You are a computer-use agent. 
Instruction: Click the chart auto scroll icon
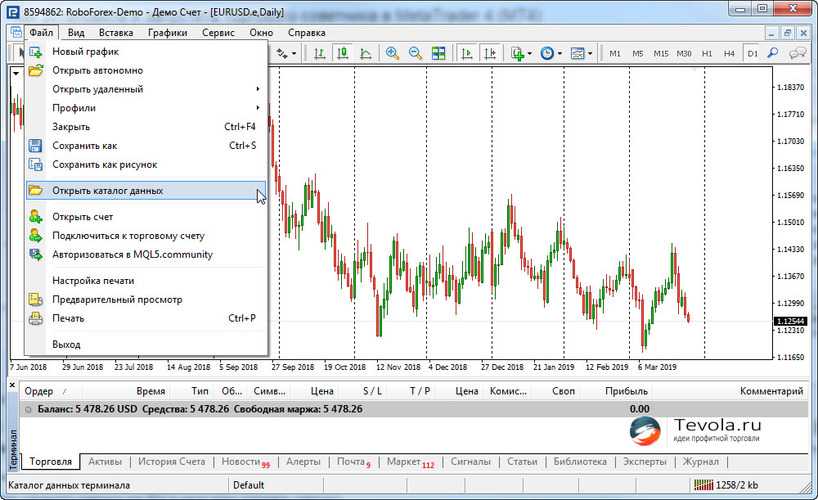466,53
